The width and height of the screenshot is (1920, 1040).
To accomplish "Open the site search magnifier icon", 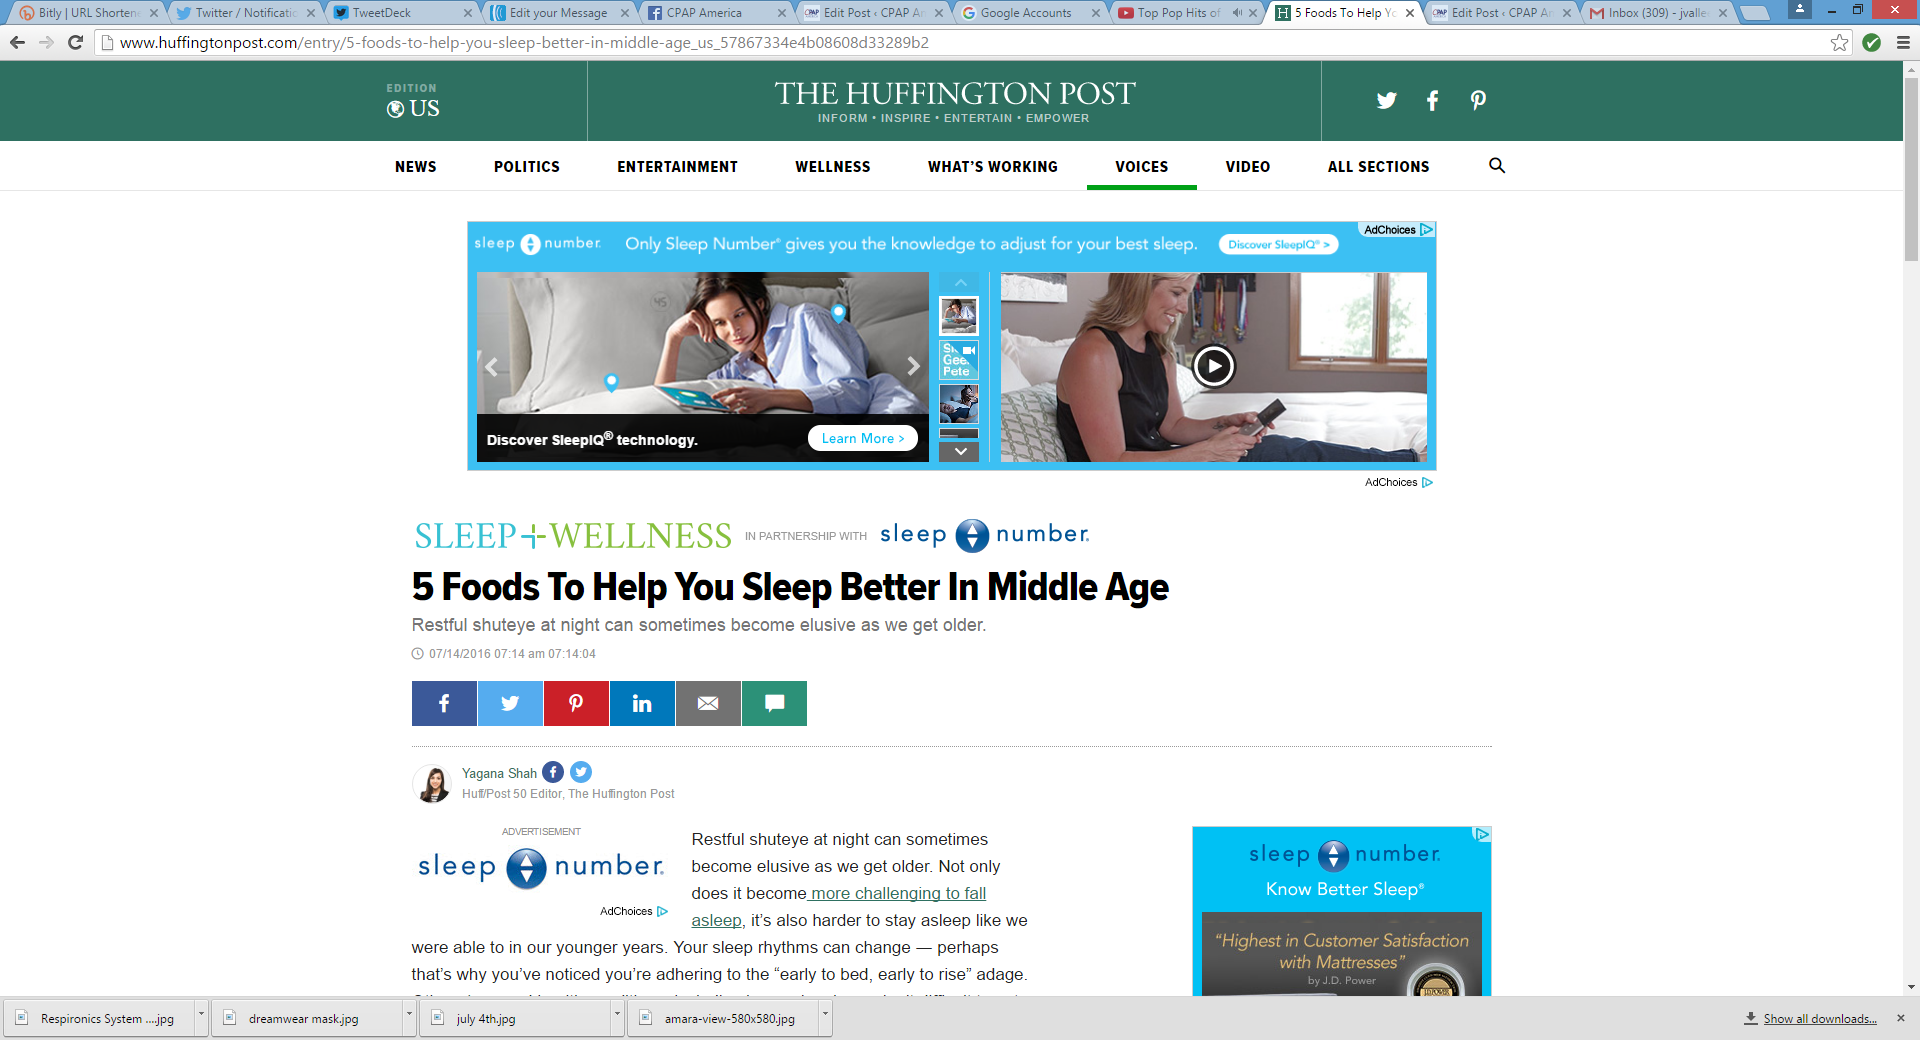I will point(1496,166).
